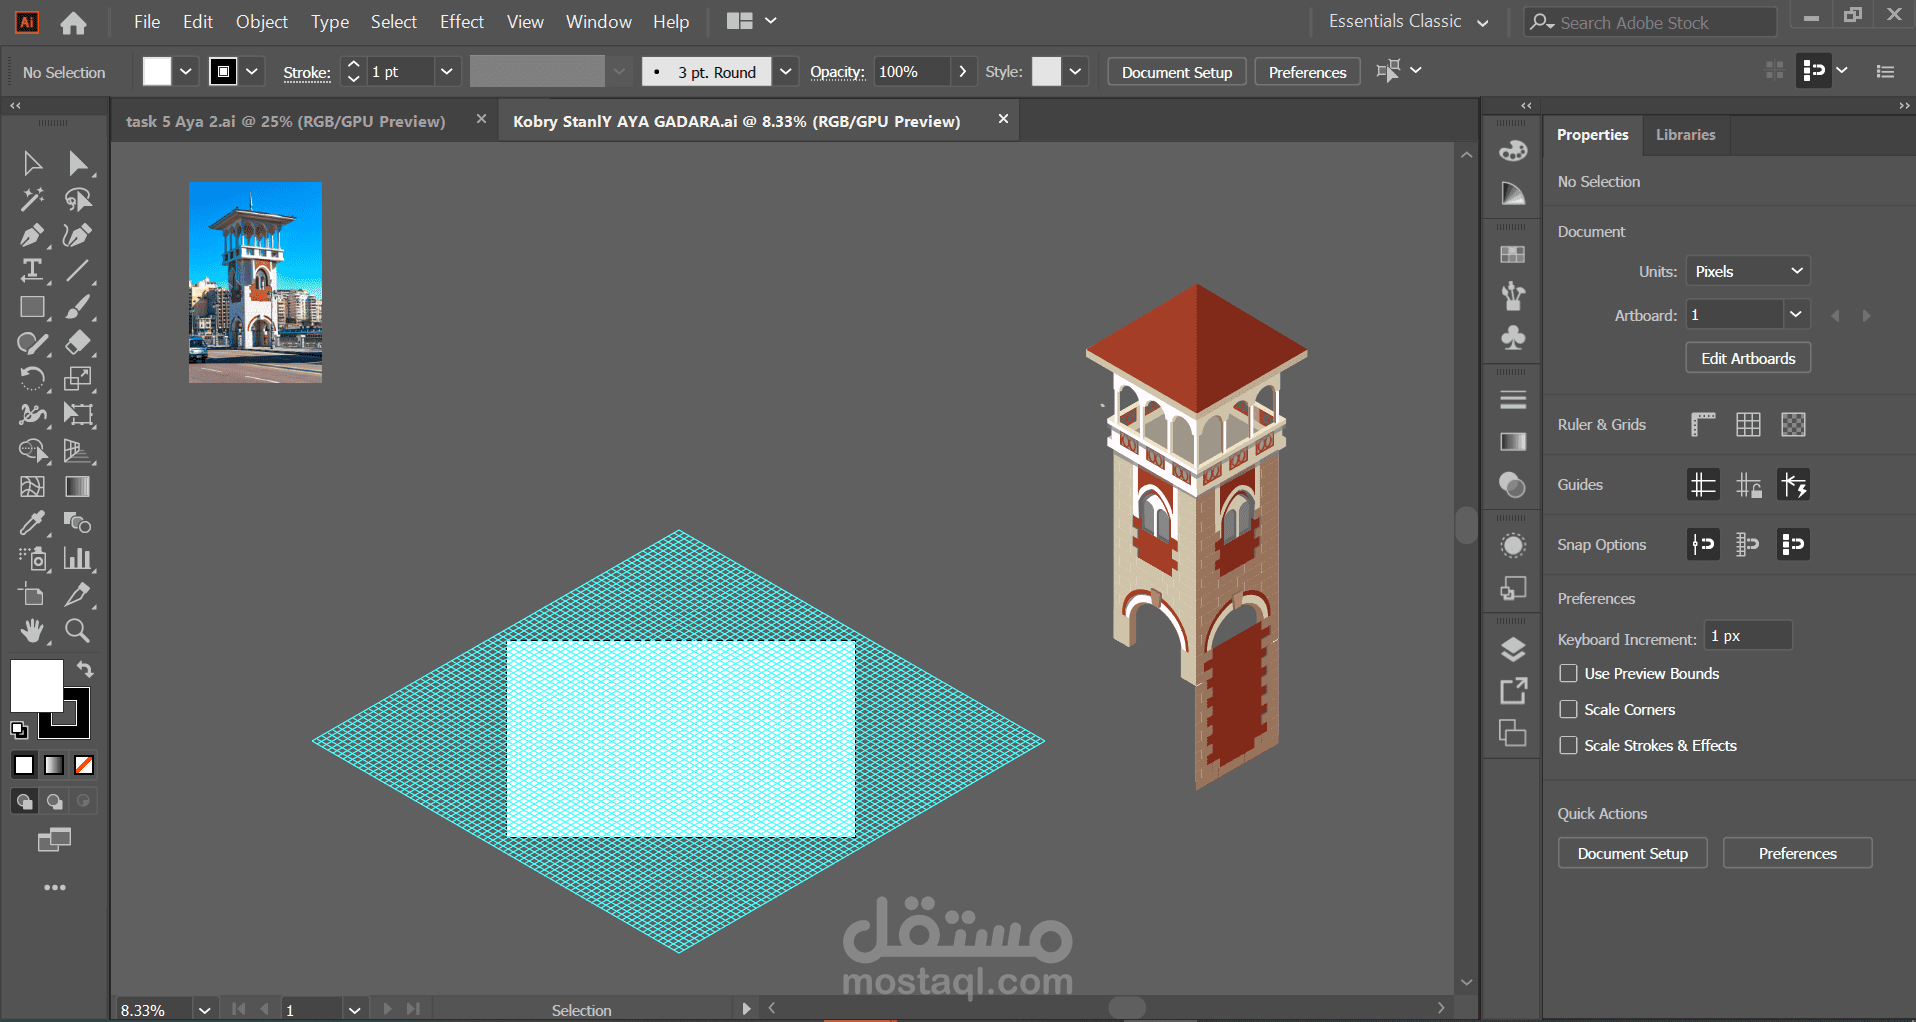1916x1022 pixels.
Task: Enable Use Preview Bounds checkbox
Action: point(1568,674)
